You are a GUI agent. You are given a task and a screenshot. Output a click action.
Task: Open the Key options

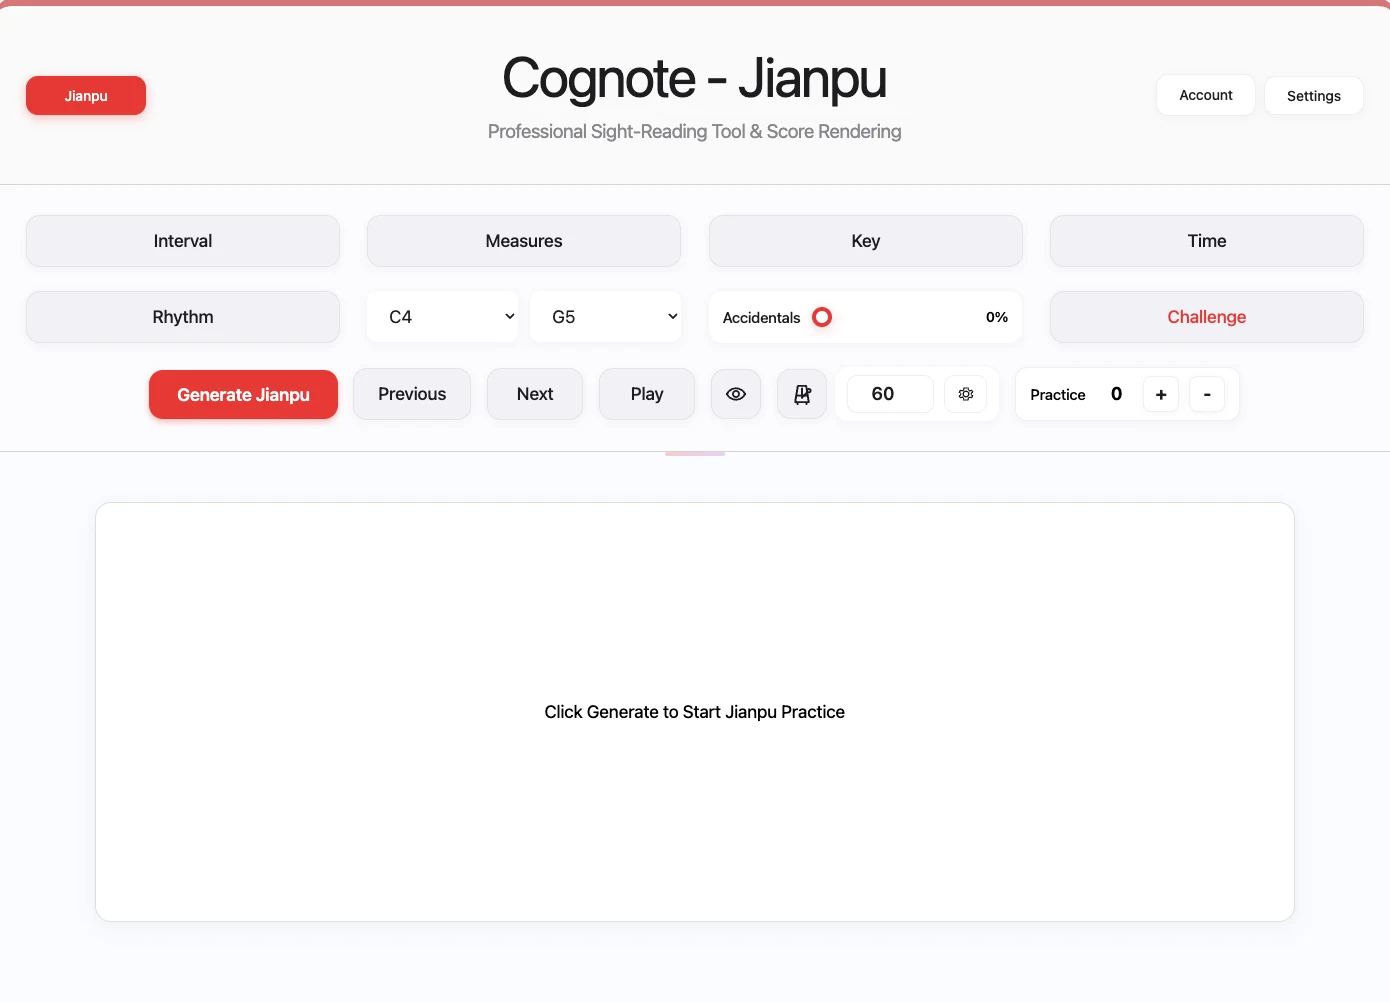[866, 241]
